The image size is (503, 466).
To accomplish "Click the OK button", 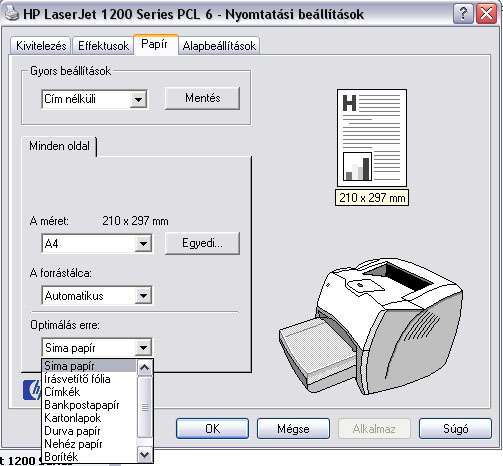I will tap(212, 429).
